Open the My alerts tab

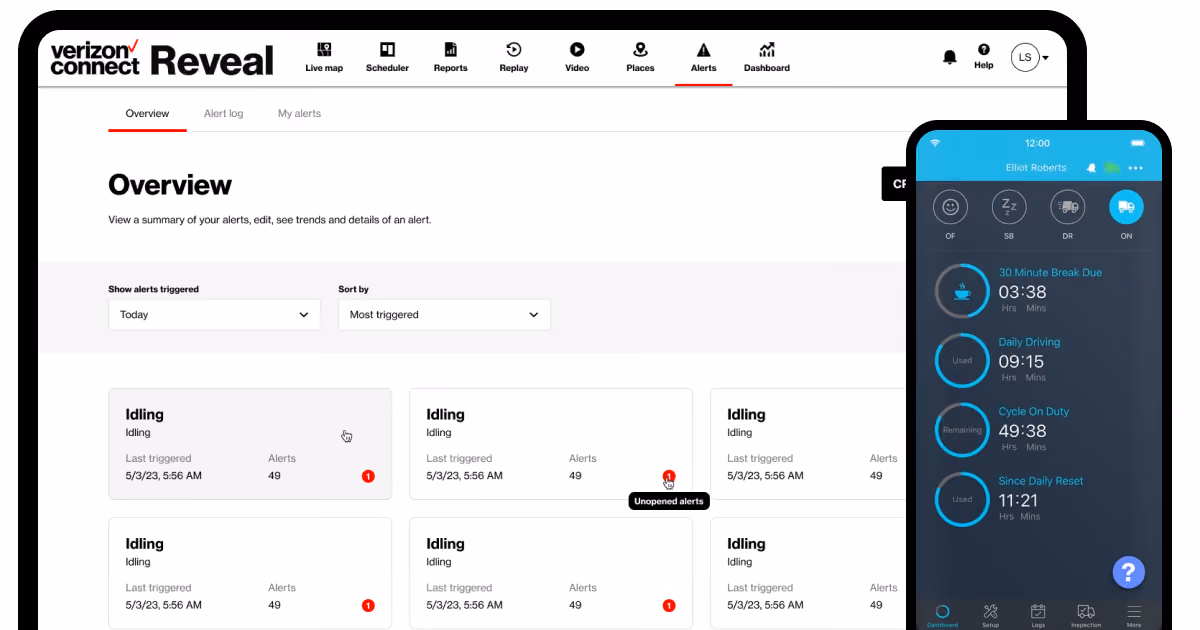click(299, 114)
